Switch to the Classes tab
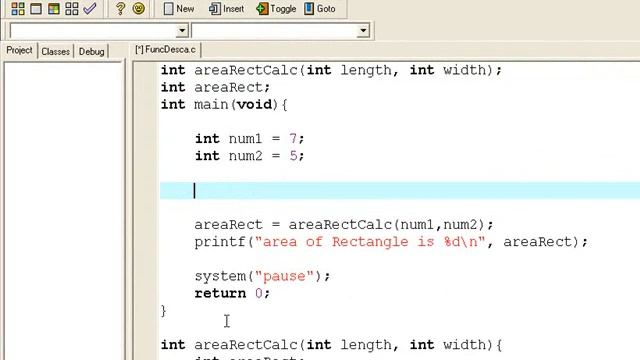 (56, 51)
